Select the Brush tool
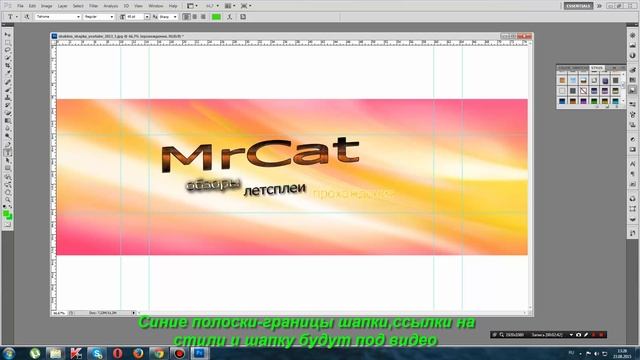640x360 pixels. pyautogui.click(x=8, y=90)
